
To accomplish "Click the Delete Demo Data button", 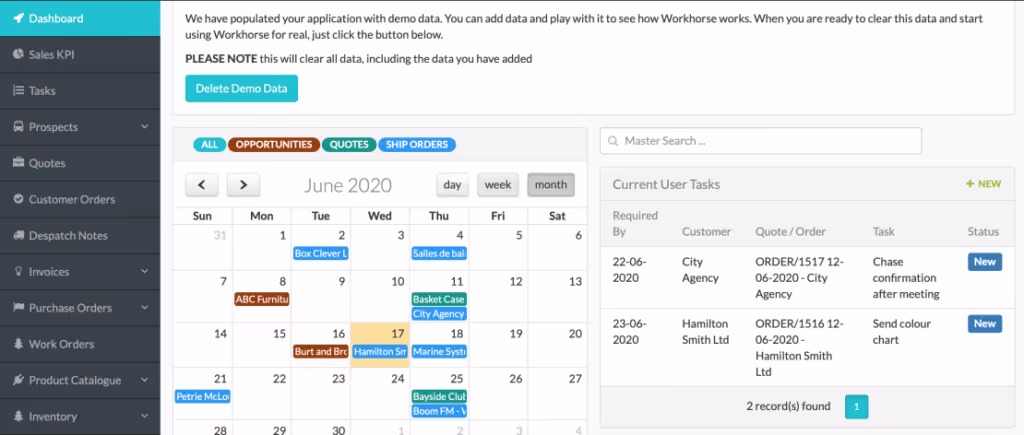I will (242, 89).
